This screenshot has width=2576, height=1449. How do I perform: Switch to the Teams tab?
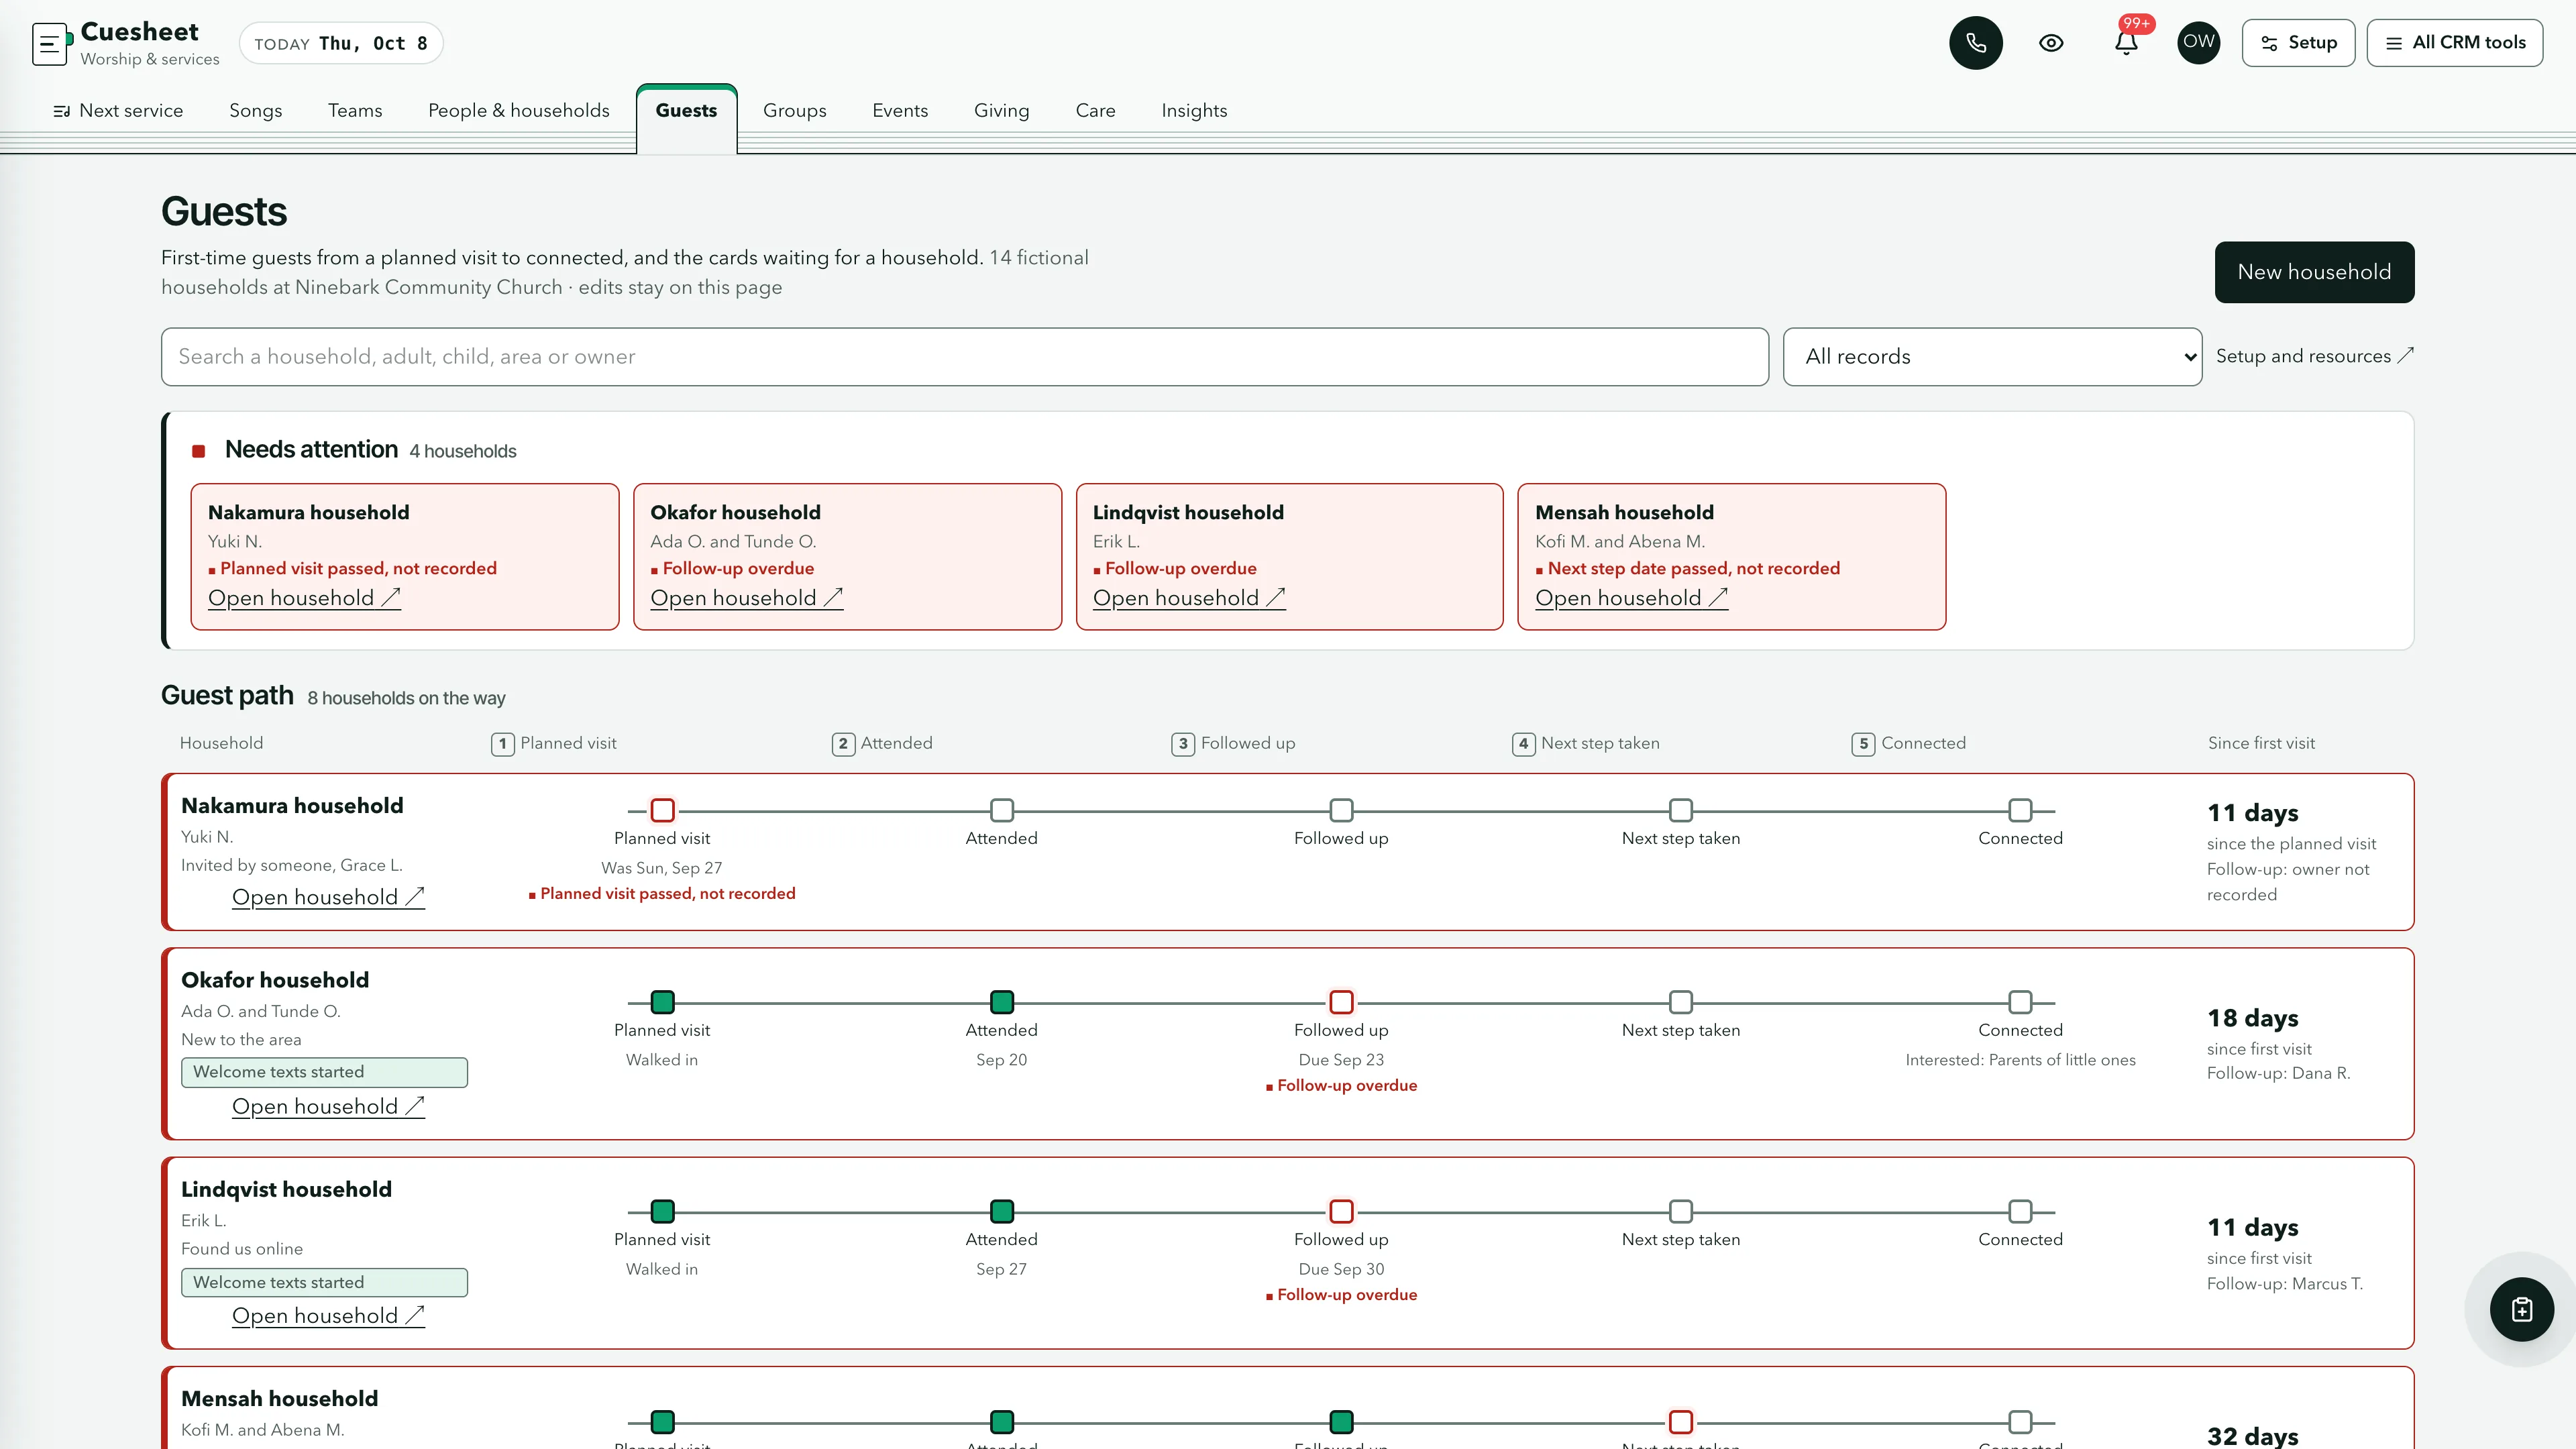click(355, 111)
